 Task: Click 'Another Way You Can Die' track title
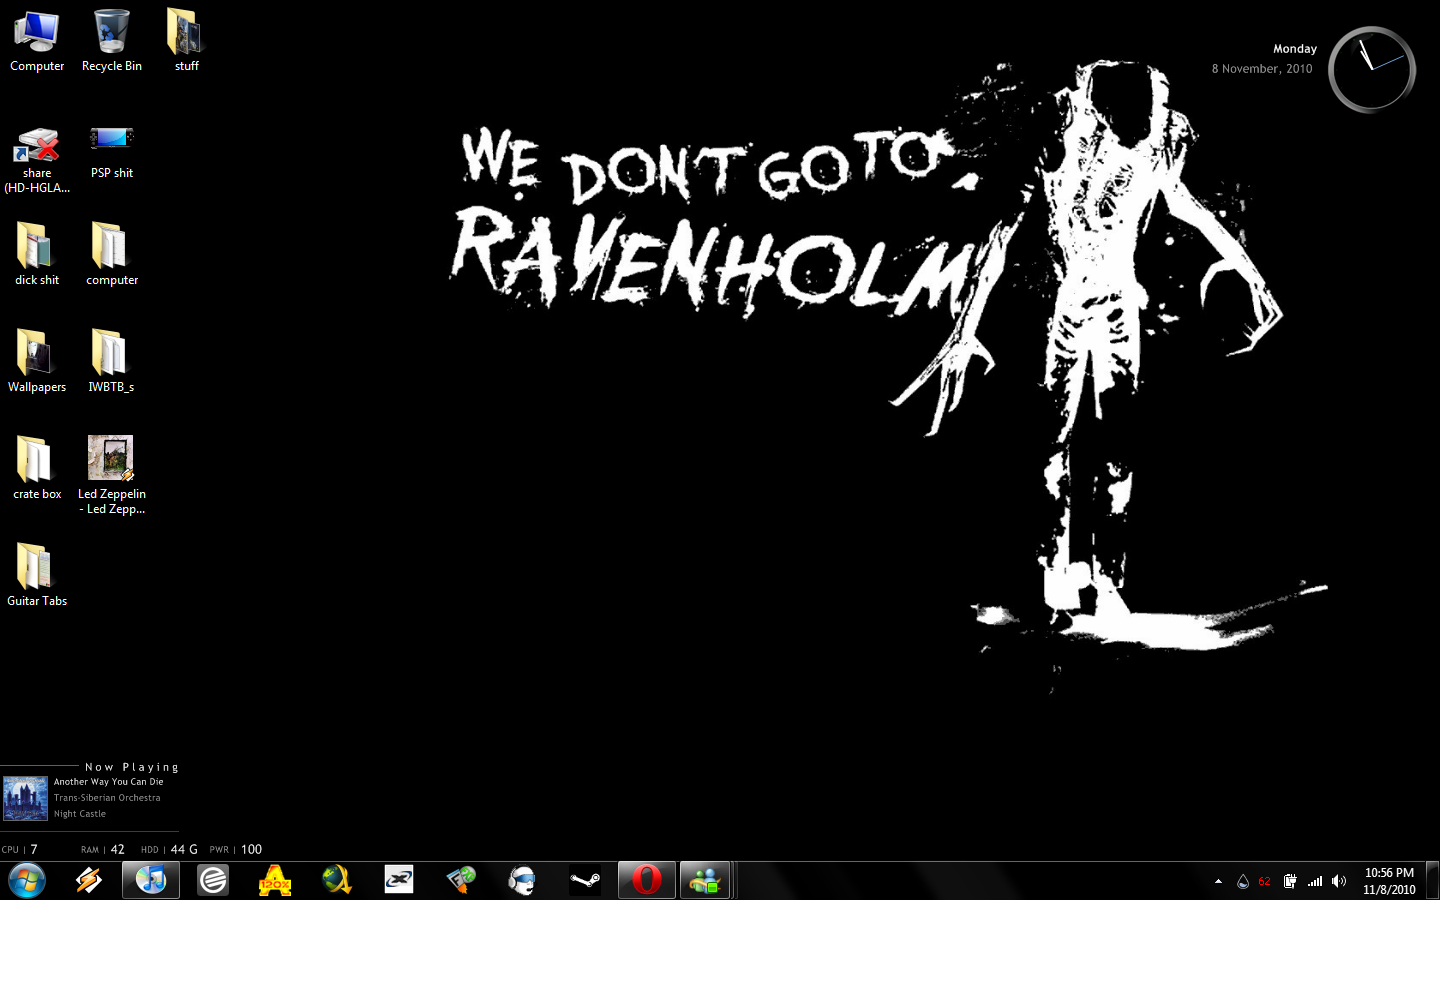point(108,782)
